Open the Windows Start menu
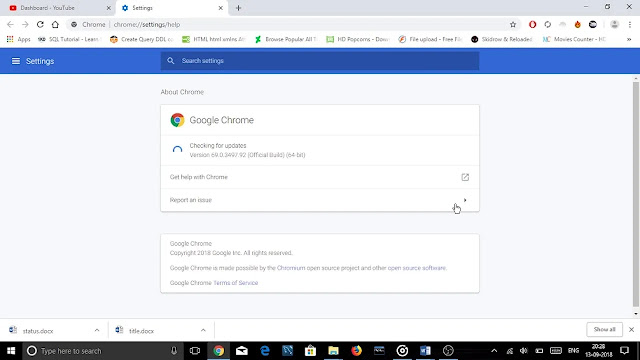Screen dimensions: 640x360 (x=11, y=351)
